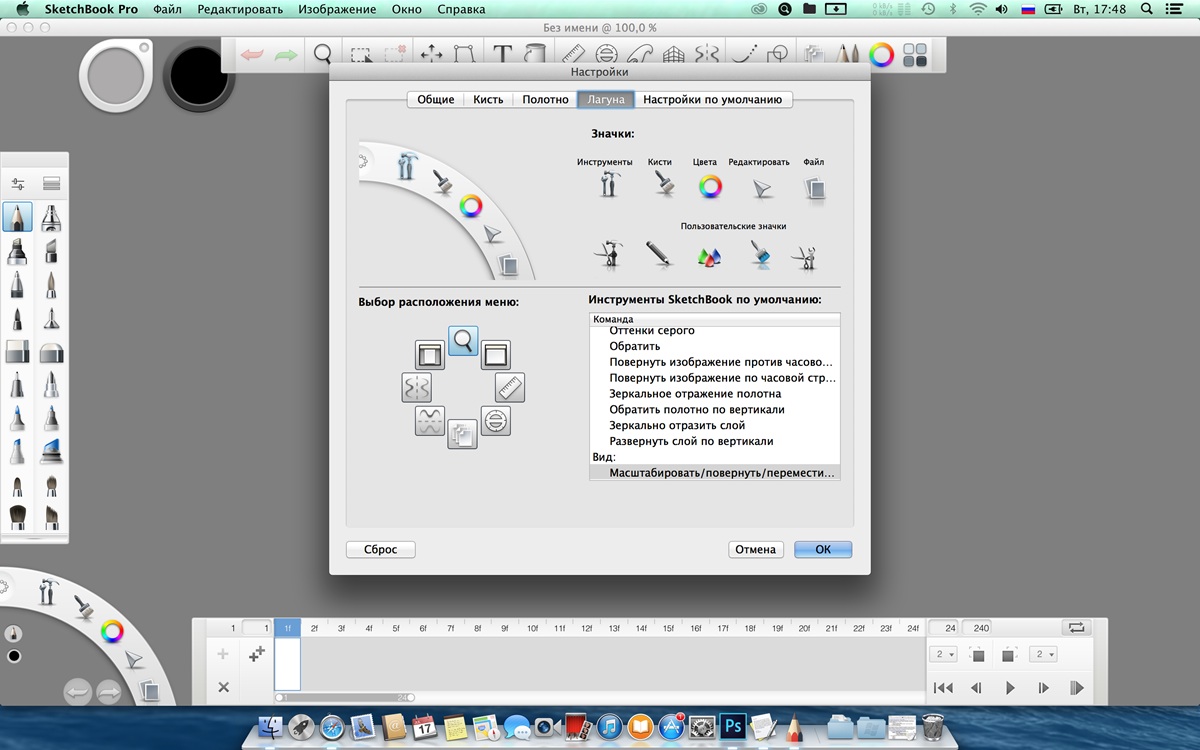This screenshot has width=1200, height=750.
Task: Open the color wheel in top toolbar
Action: pos(881,55)
